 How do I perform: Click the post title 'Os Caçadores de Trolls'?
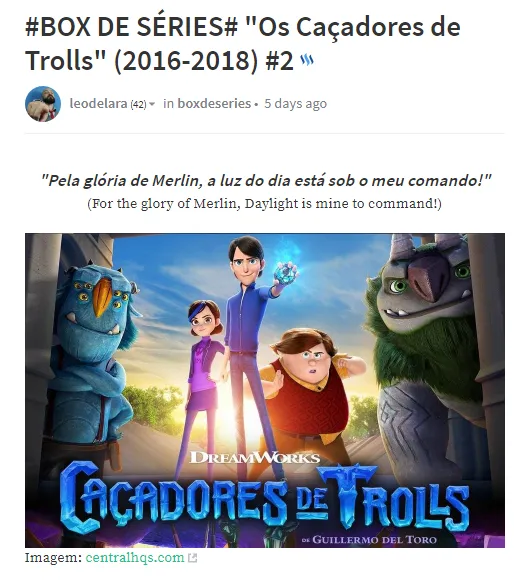[243, 44]
